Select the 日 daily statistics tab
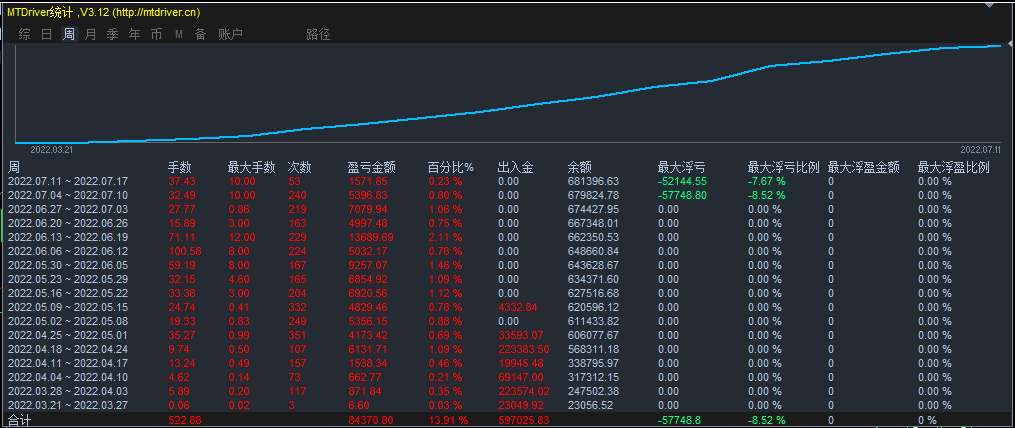The image size is (1015, 428). click(x=46, y=34)
